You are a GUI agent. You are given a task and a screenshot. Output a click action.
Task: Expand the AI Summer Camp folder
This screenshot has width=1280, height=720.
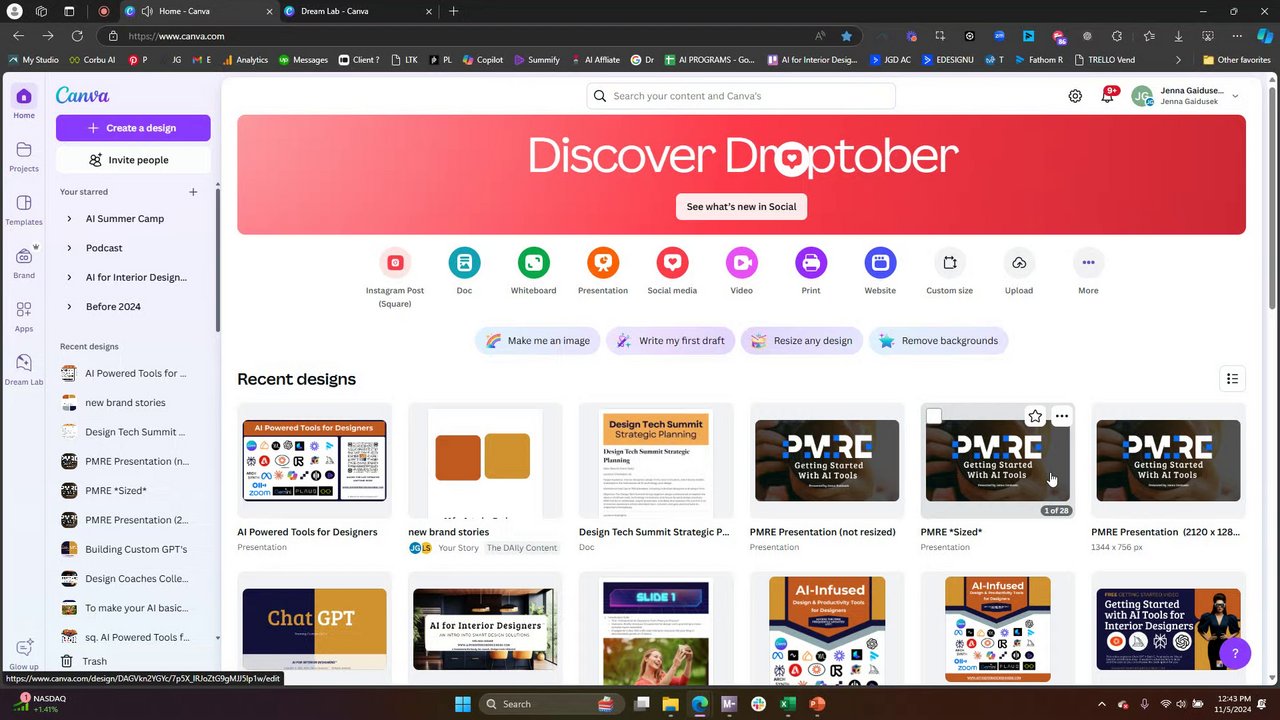[x=69, y=218]
